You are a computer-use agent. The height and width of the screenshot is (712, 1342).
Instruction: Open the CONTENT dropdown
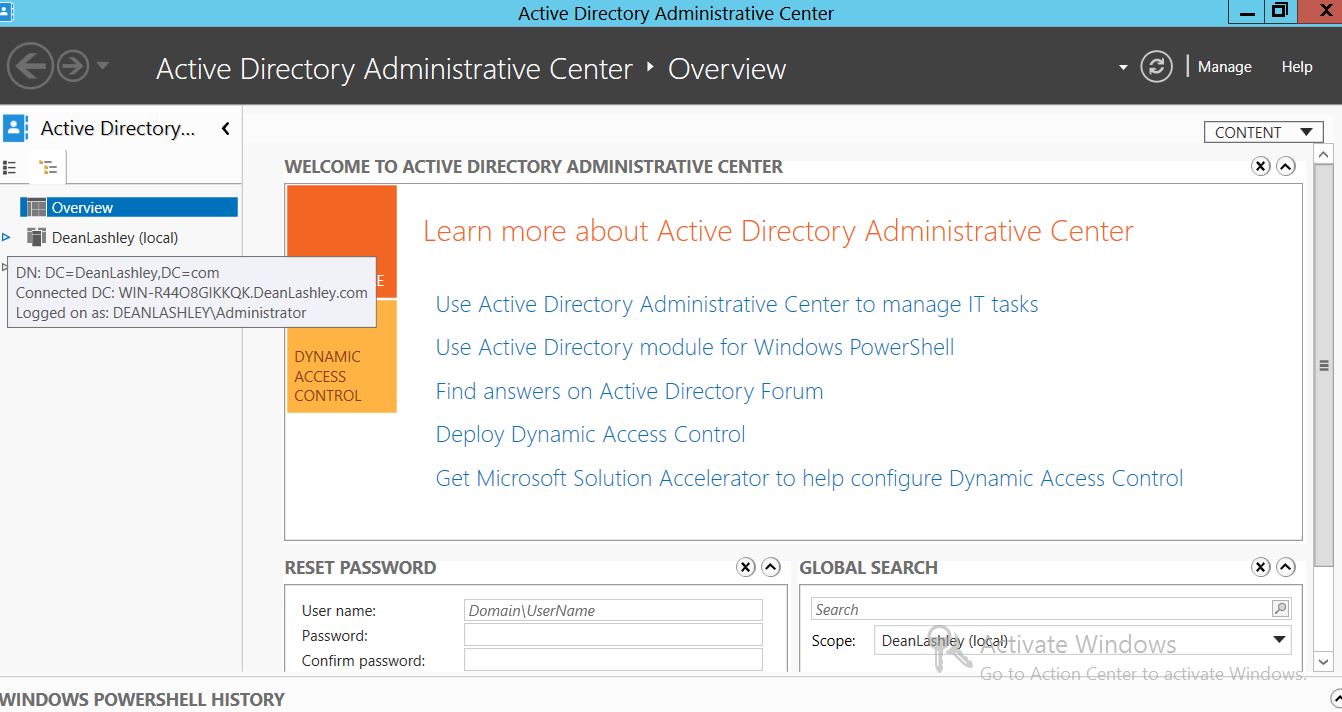(x=1264, y=132)
